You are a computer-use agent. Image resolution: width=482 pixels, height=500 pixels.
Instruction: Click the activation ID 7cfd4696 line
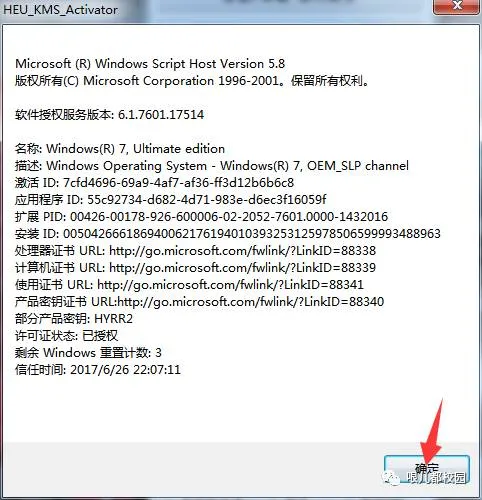[x=154, y=183]
